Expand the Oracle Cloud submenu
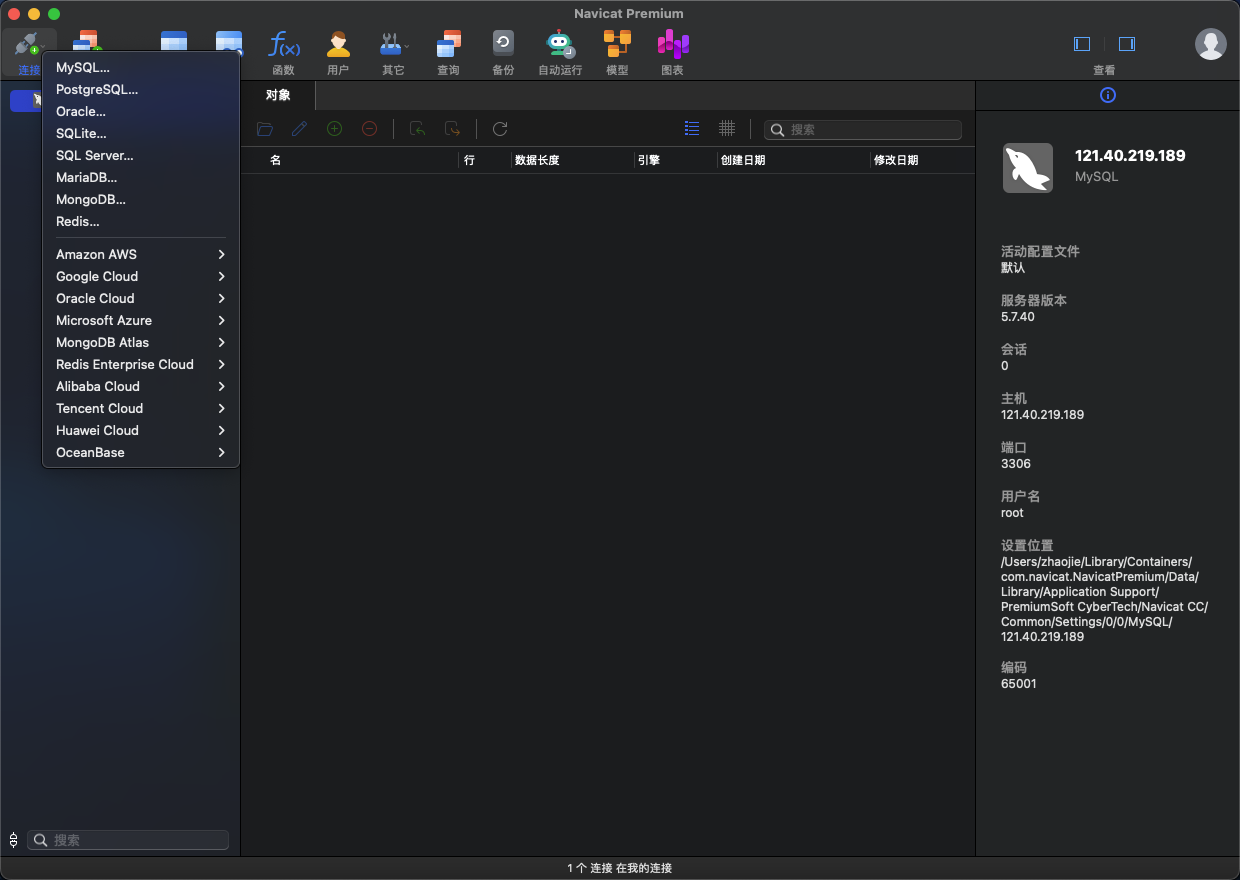The height and width of the screenshot is (880, 1240). point(141,298)
